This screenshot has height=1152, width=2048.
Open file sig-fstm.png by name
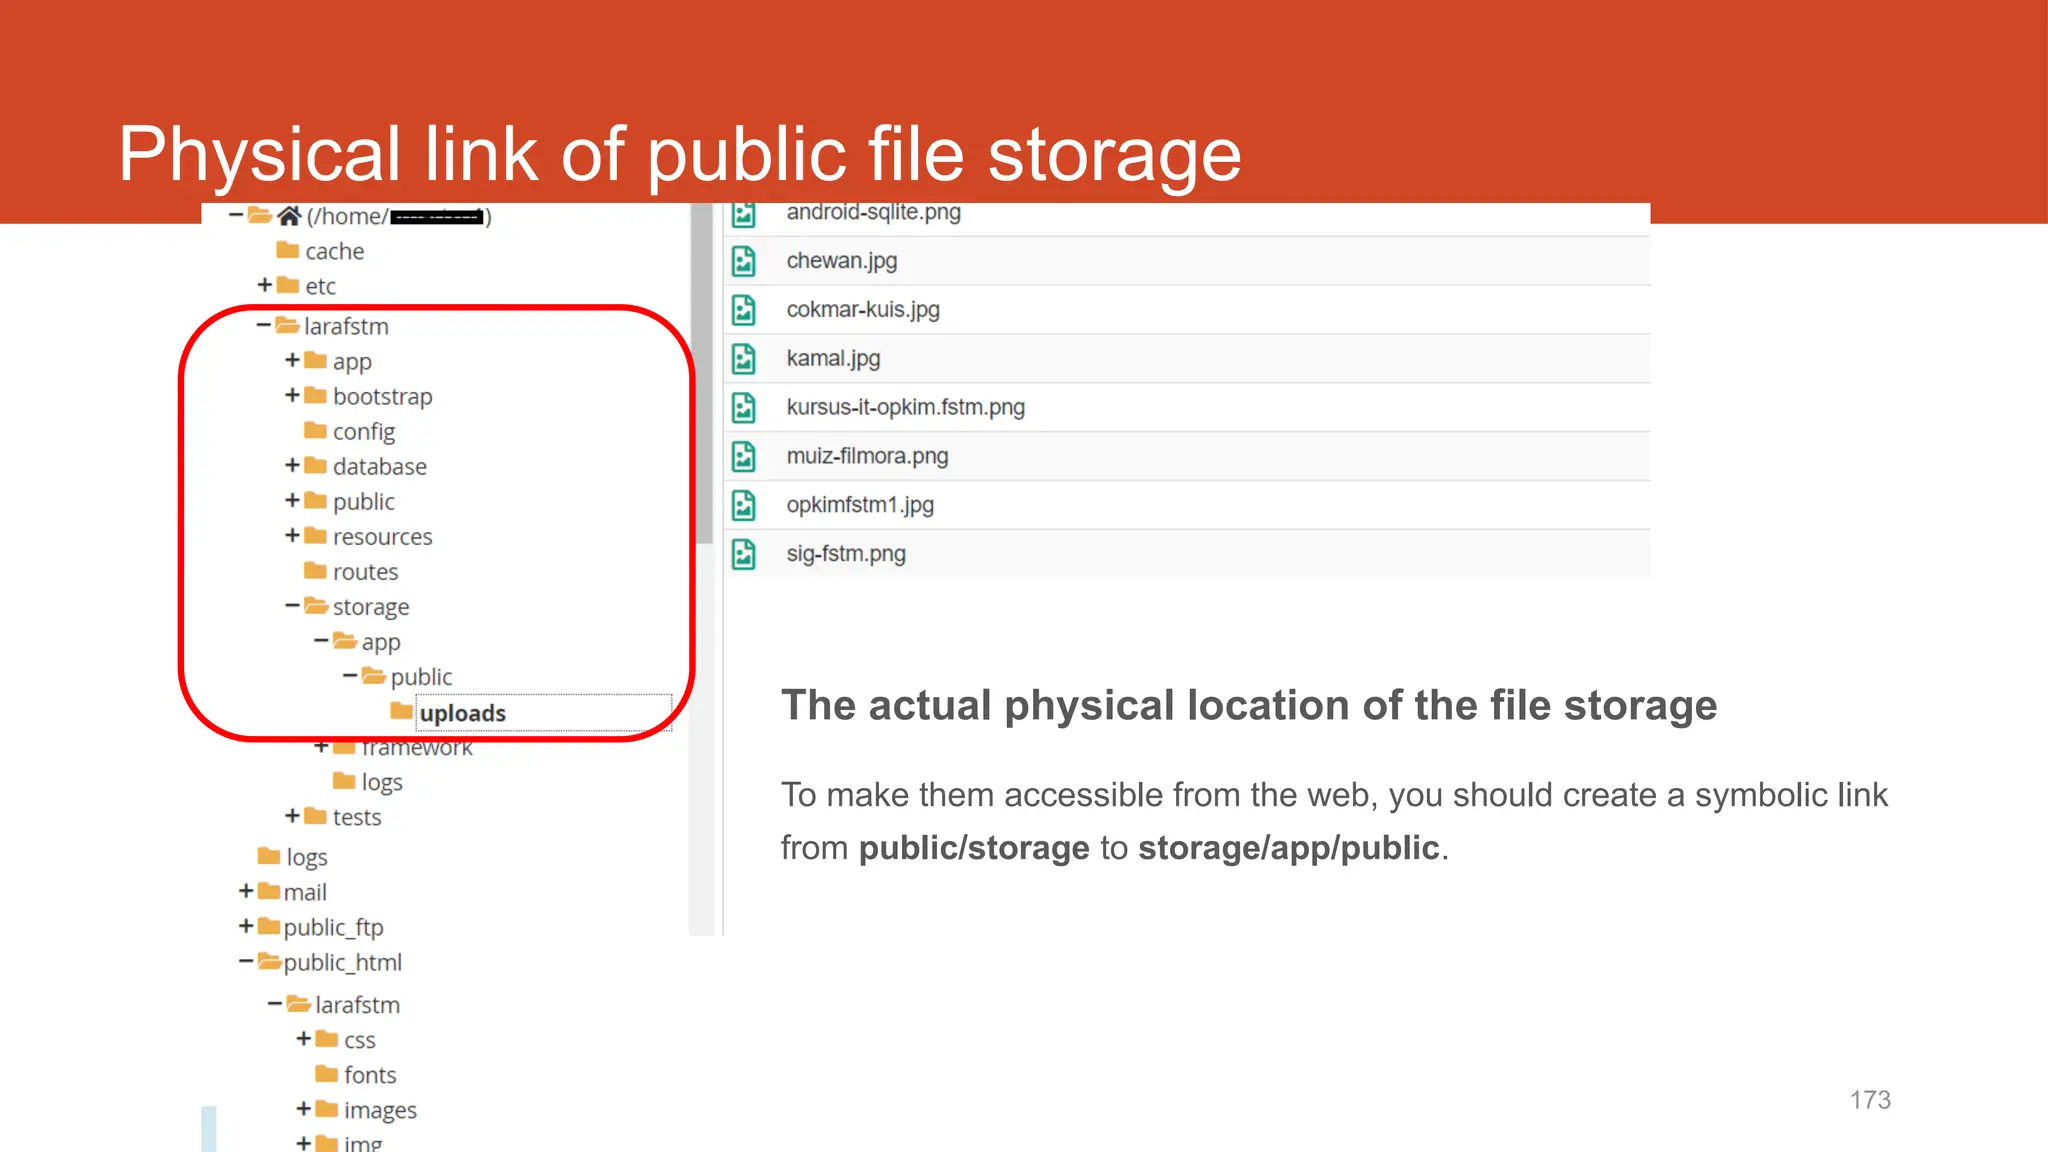pyautogui.click(x=846, y=554)
